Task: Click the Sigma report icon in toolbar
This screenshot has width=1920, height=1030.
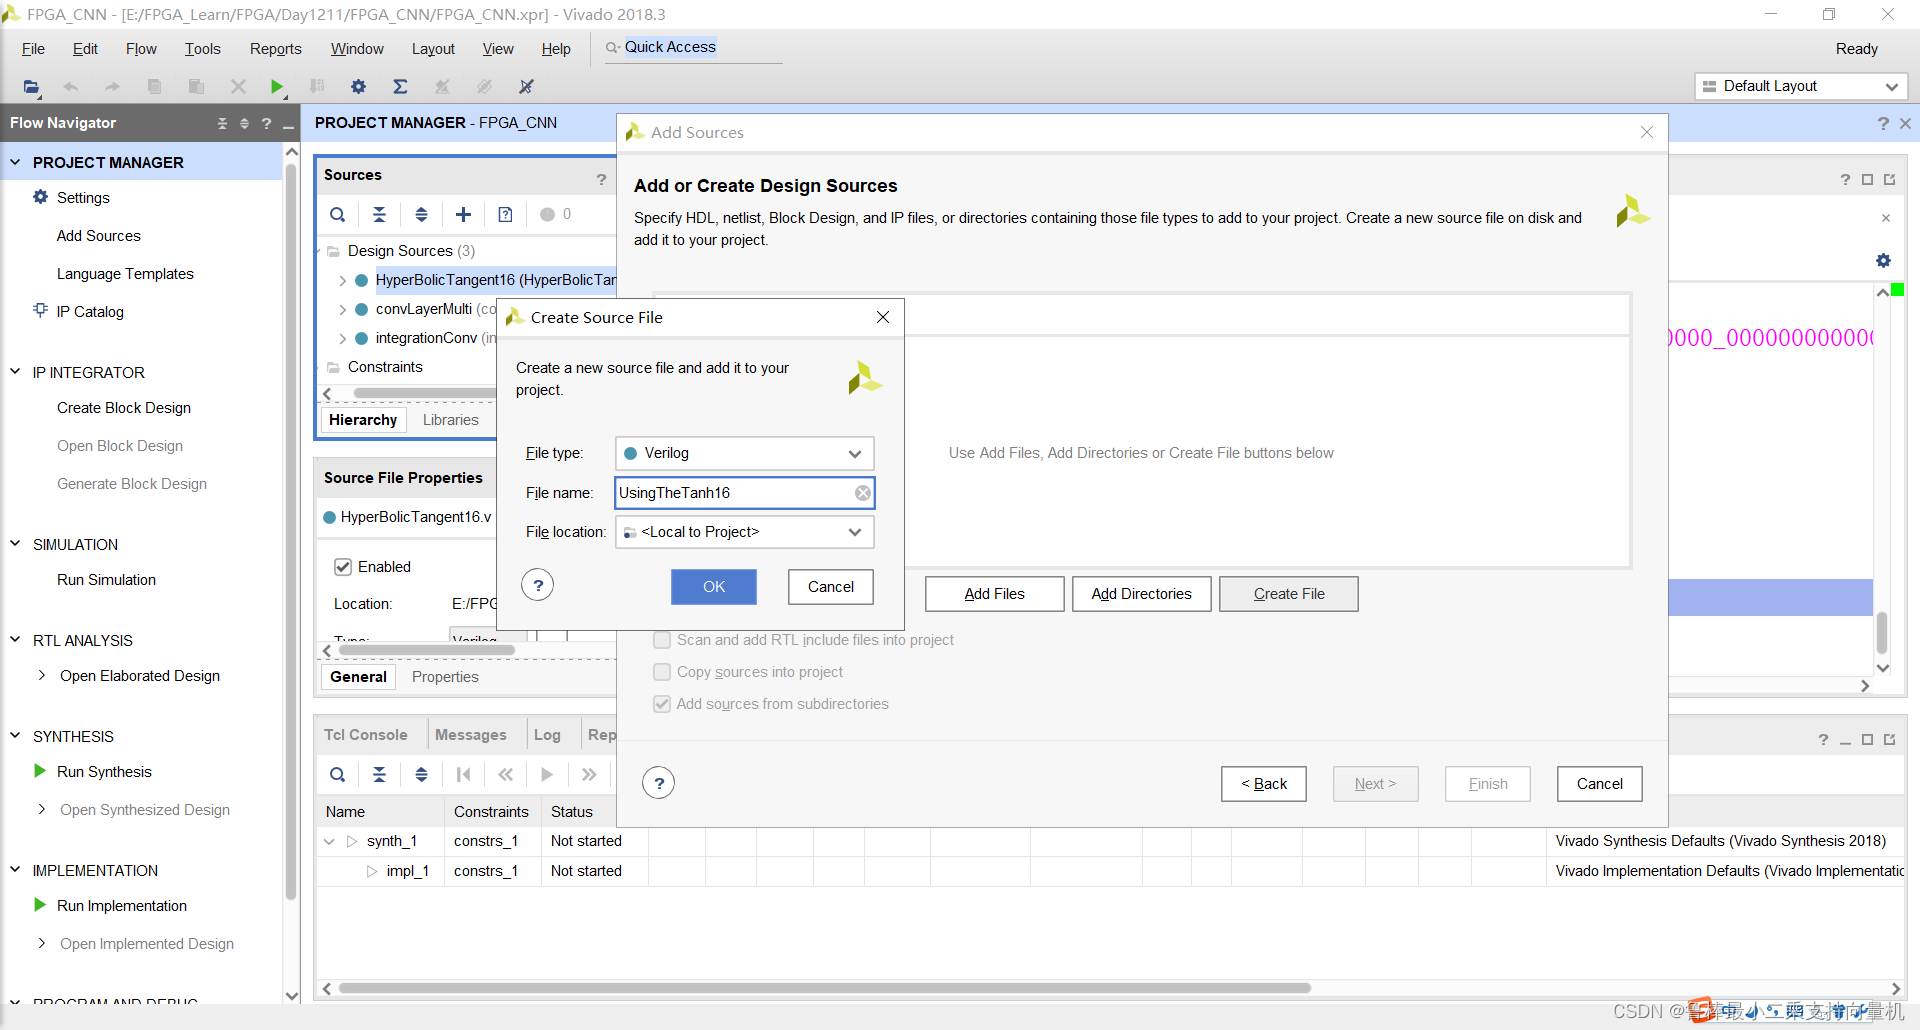Action: click(x=400, y=87)
